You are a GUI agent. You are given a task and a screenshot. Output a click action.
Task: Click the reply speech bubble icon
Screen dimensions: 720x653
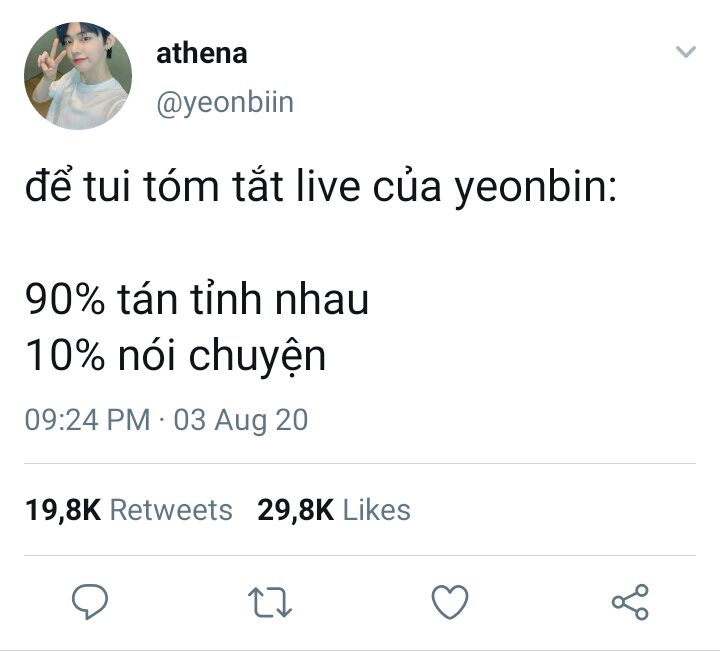[x=90, y=601]
